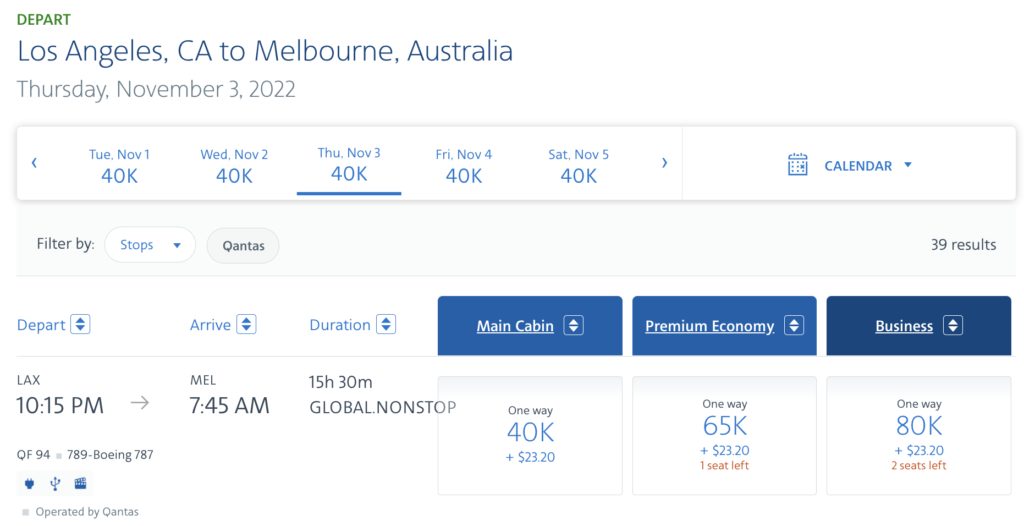The image size is (1024, 526).
Task: Click the in-flight entertainment amenity icon
Action: click(80, 484)
